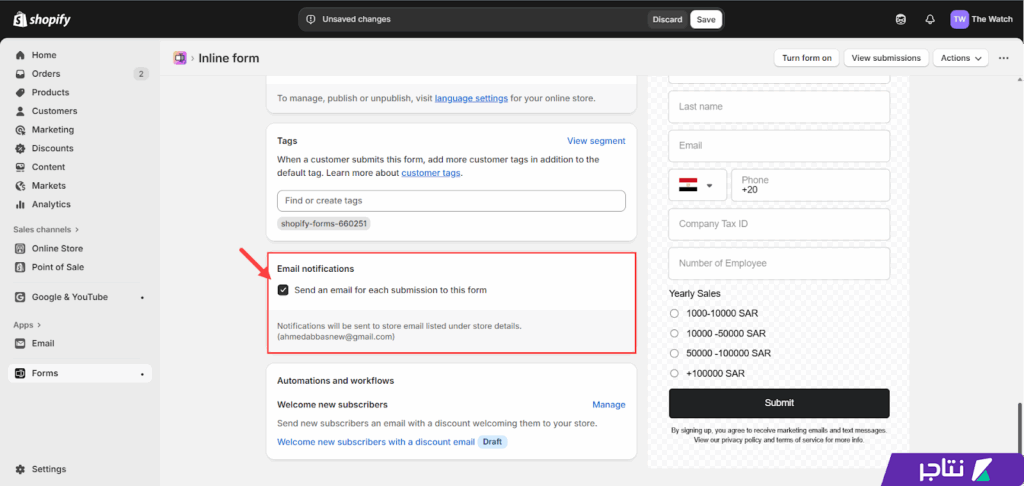Open Settings gear in sidebar
Viewport: 1024px width, 486px height.
pos(21,469)
